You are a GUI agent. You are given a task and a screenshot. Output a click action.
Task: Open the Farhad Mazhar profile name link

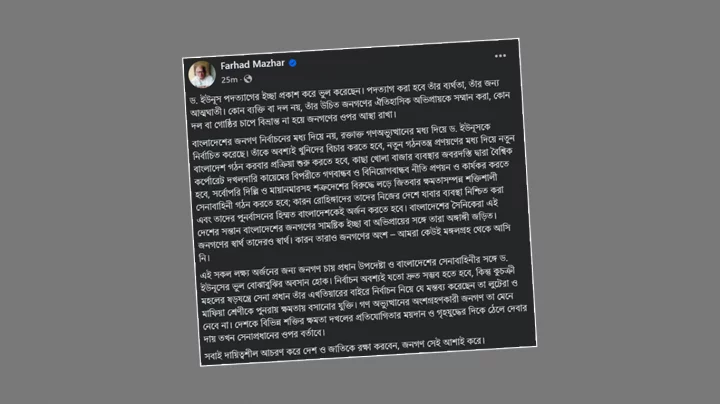pyautogui.click(x=253, y=64)
